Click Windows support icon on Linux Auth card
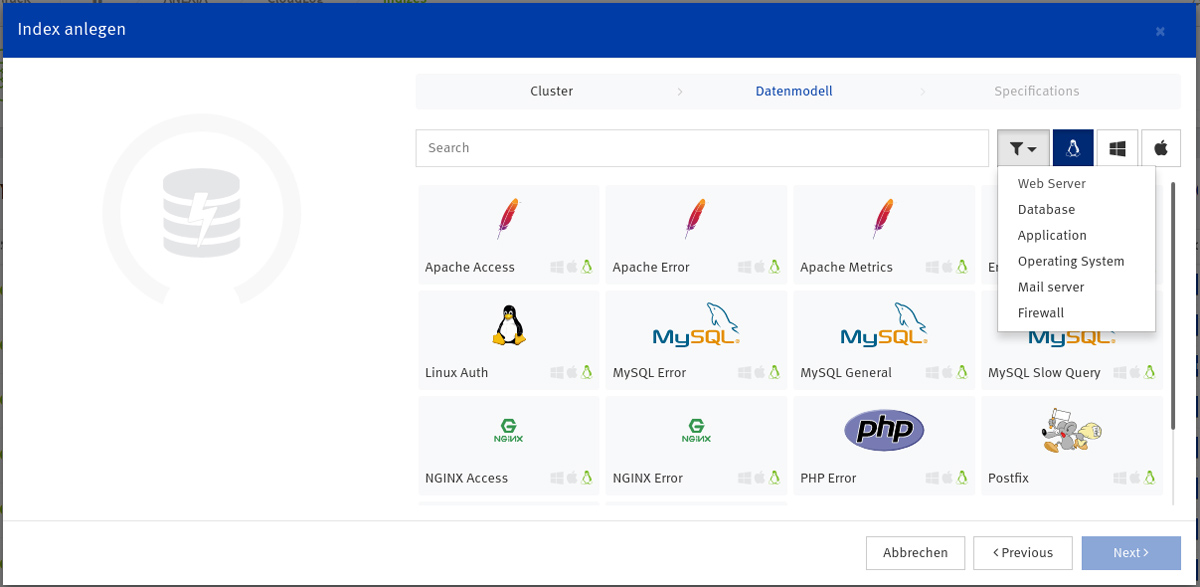1200x587 pixels. (x=557, y=372)
